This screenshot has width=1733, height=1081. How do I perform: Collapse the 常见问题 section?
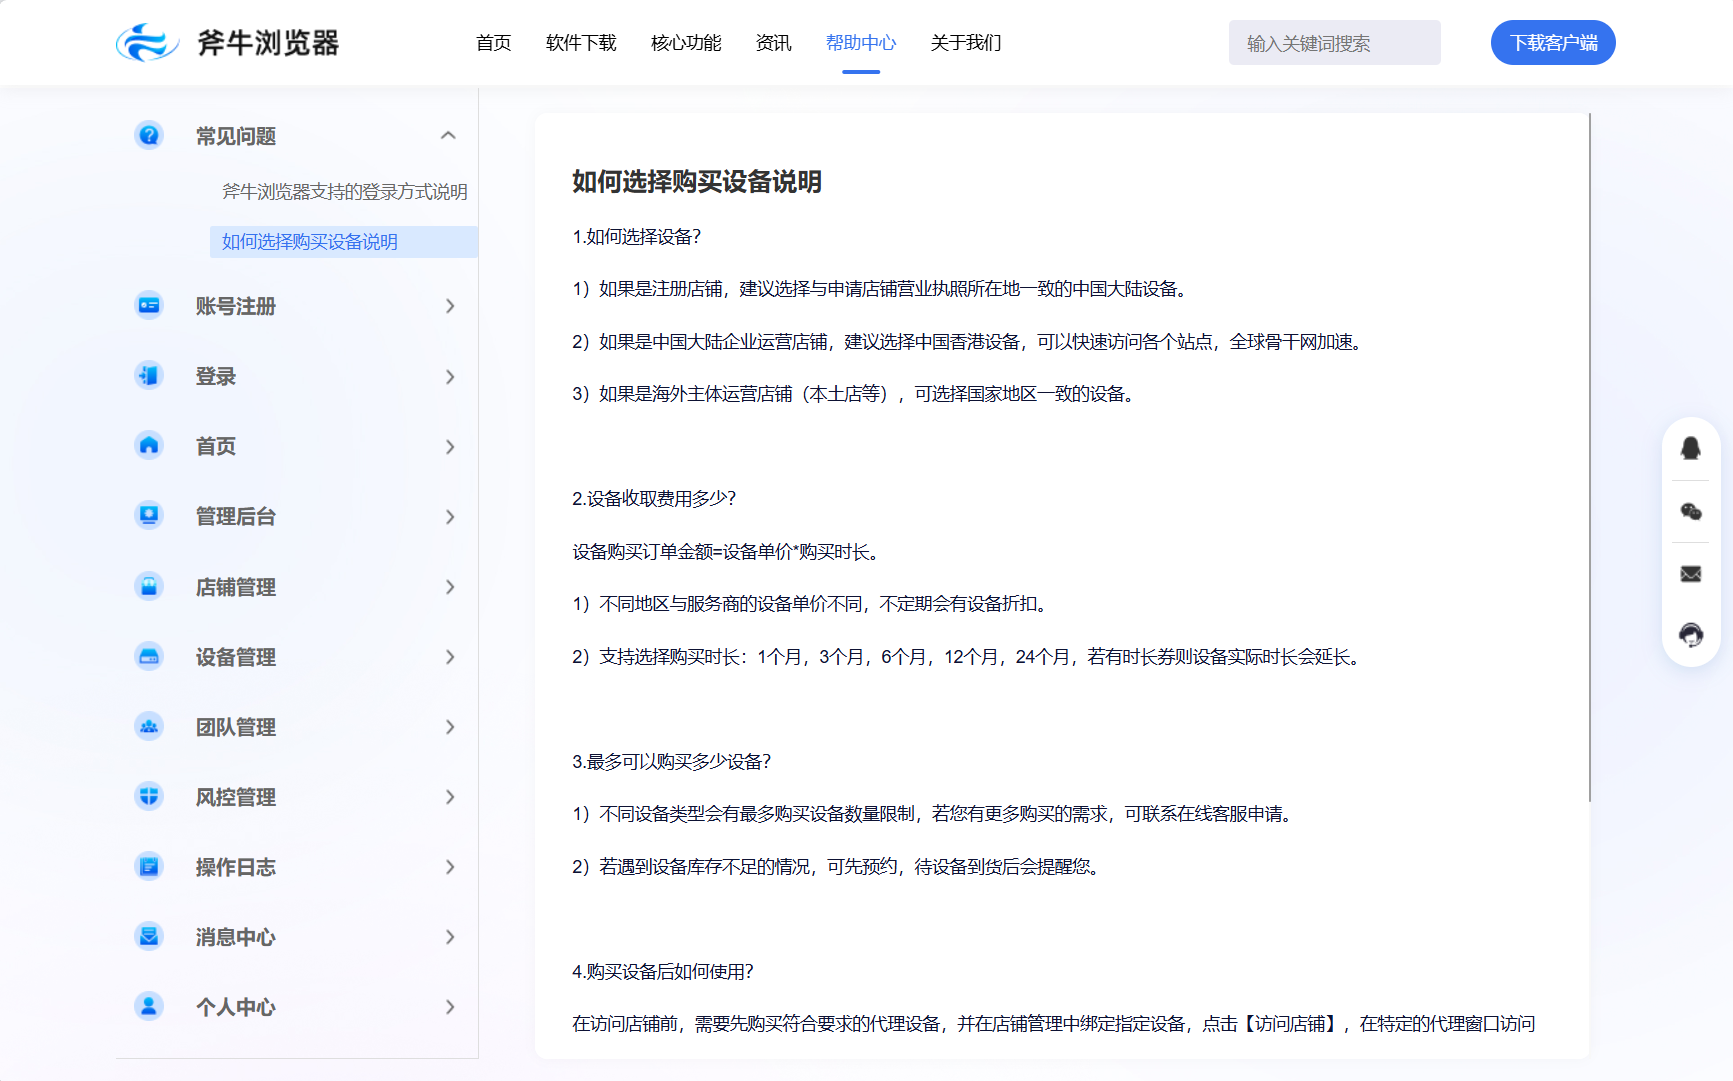click(x=450, y=135)
